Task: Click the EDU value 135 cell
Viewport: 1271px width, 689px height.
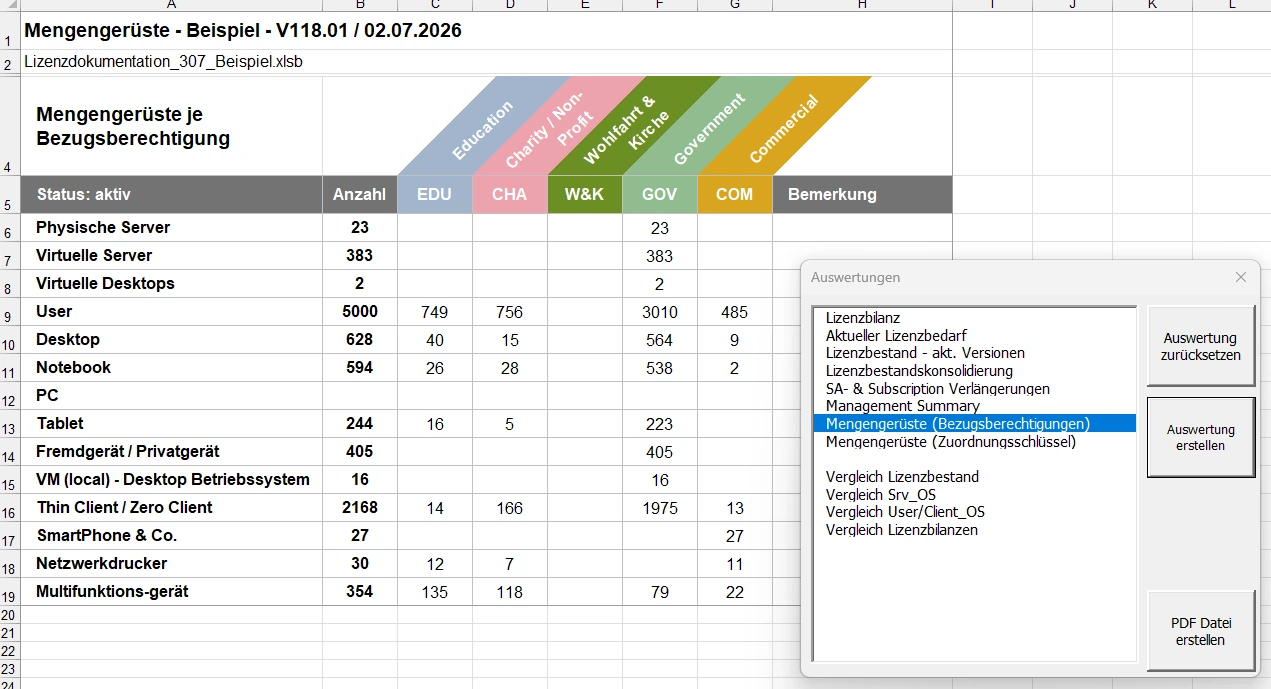Action: (434, 591)
